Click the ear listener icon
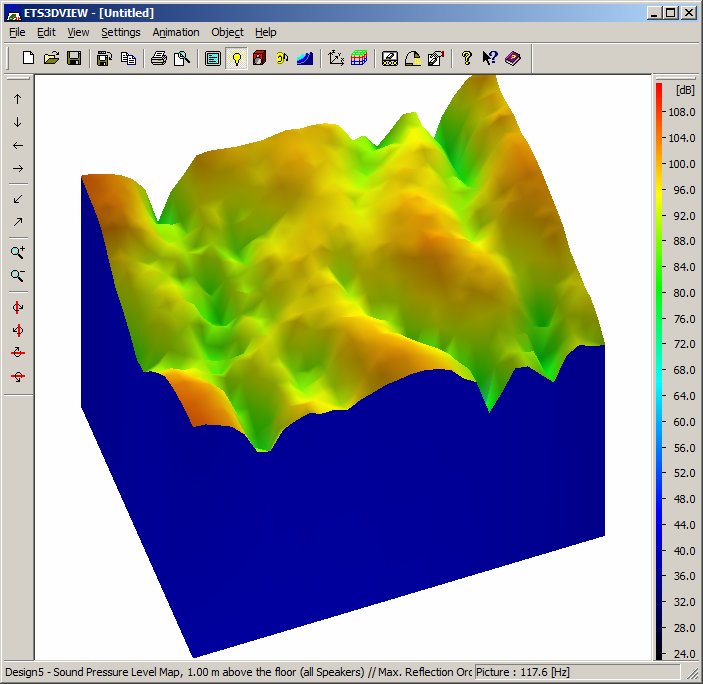 282,58
